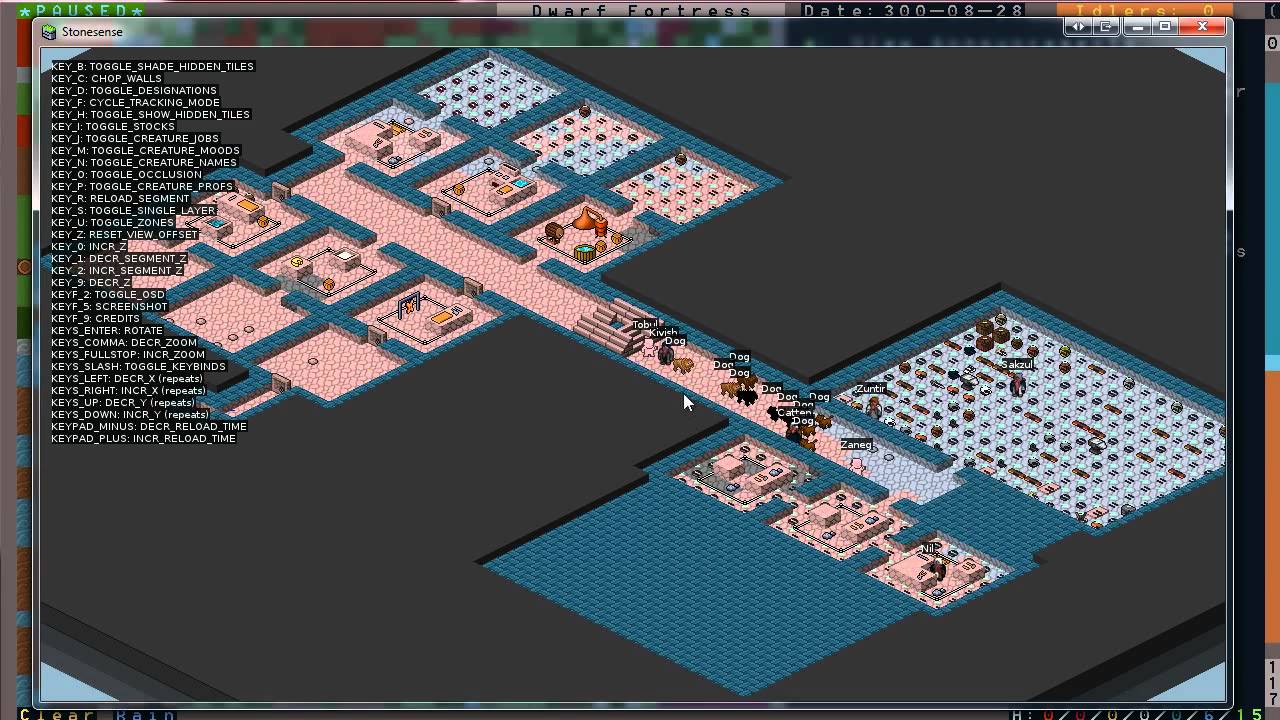Click KEYS_ENTER: ROTATE line
Image resolution: width=1280 pixels, height=720 pixels.
point(107,330)
